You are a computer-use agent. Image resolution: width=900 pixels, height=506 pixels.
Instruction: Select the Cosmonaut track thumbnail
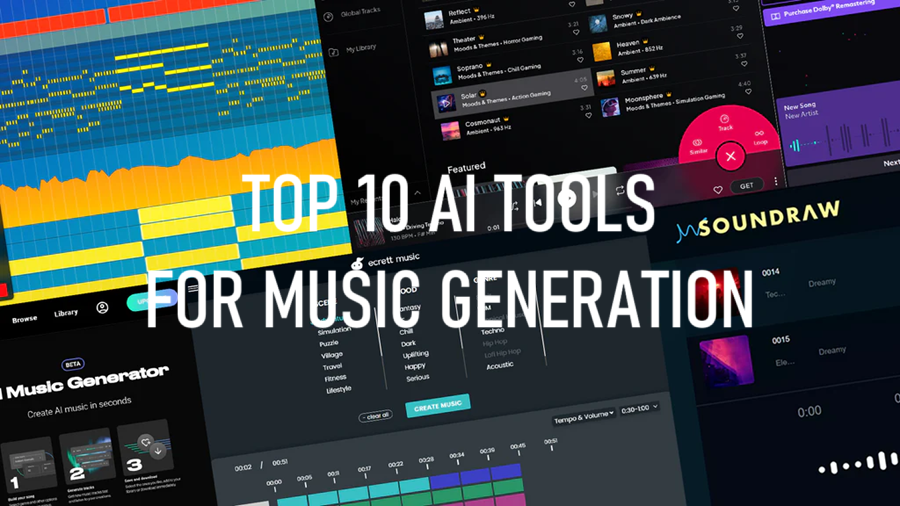[x=450, y=131]
